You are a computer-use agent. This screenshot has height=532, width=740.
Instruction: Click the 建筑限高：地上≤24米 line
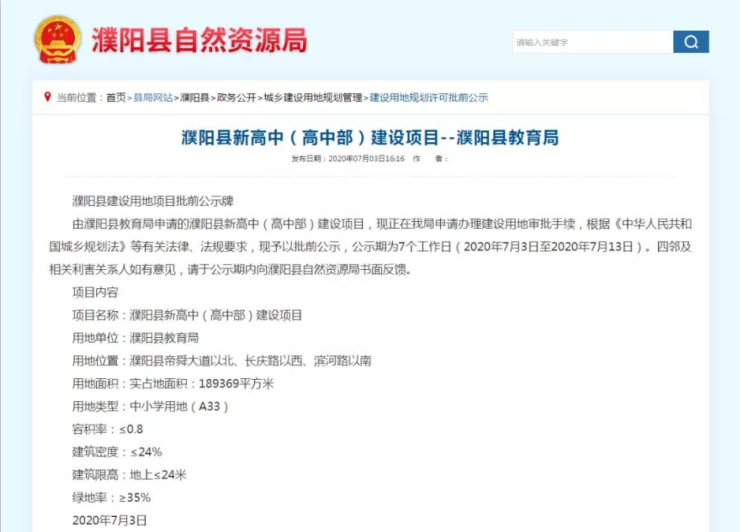click(x=129, y=474)
